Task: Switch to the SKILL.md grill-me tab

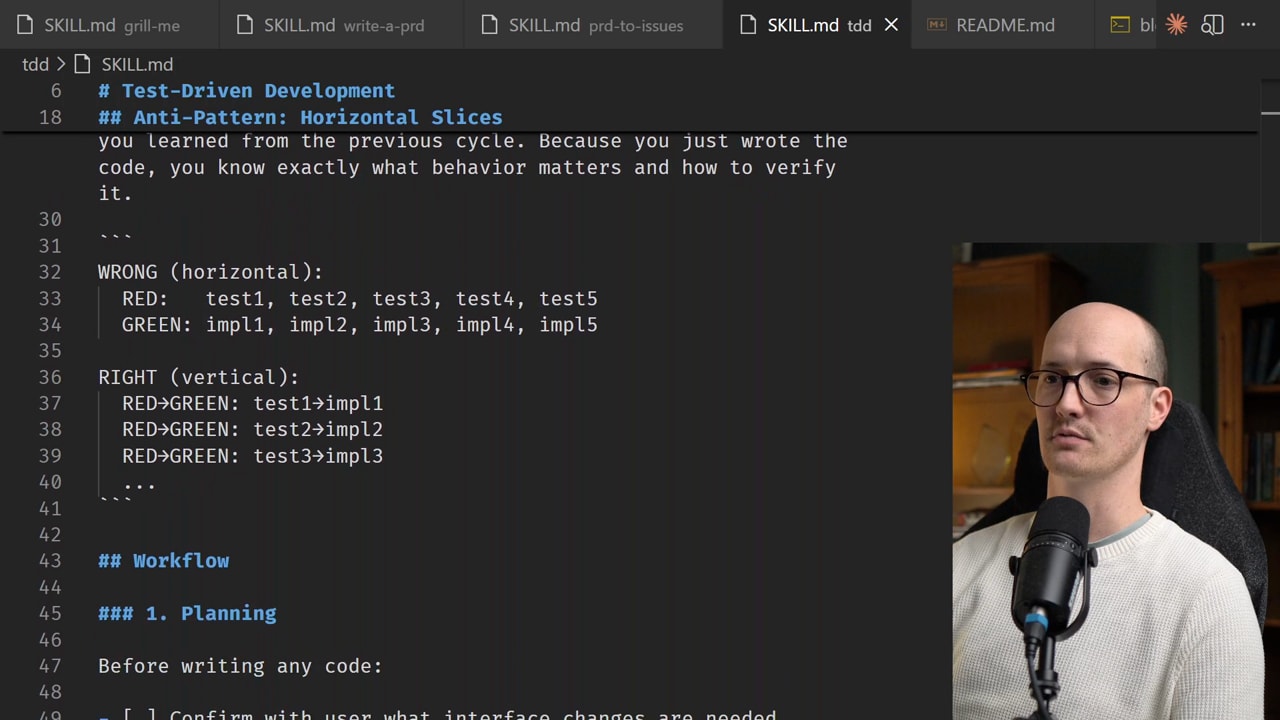Action: (110, 25)
